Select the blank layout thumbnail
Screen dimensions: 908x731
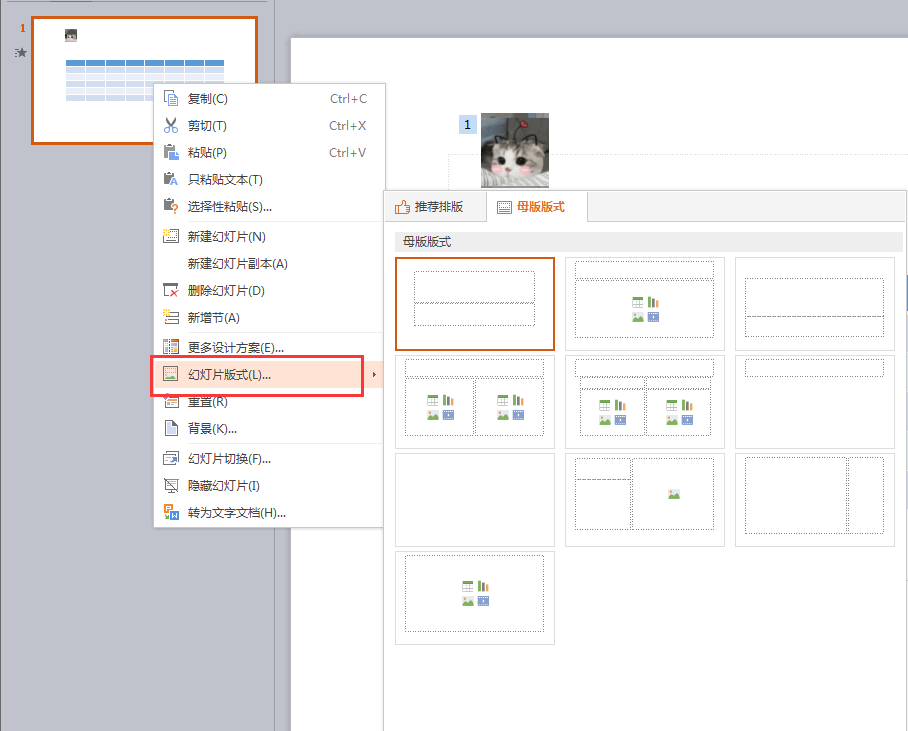475,500
